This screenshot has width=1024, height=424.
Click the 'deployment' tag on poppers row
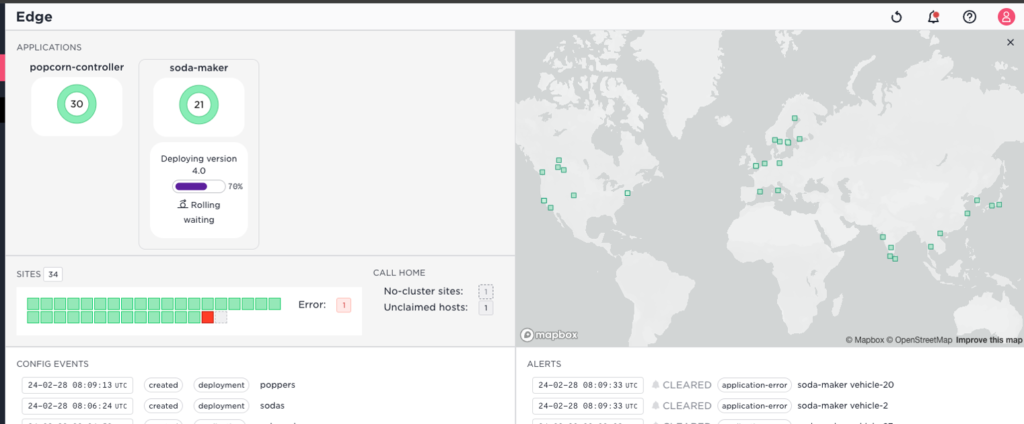pos(221,385)
